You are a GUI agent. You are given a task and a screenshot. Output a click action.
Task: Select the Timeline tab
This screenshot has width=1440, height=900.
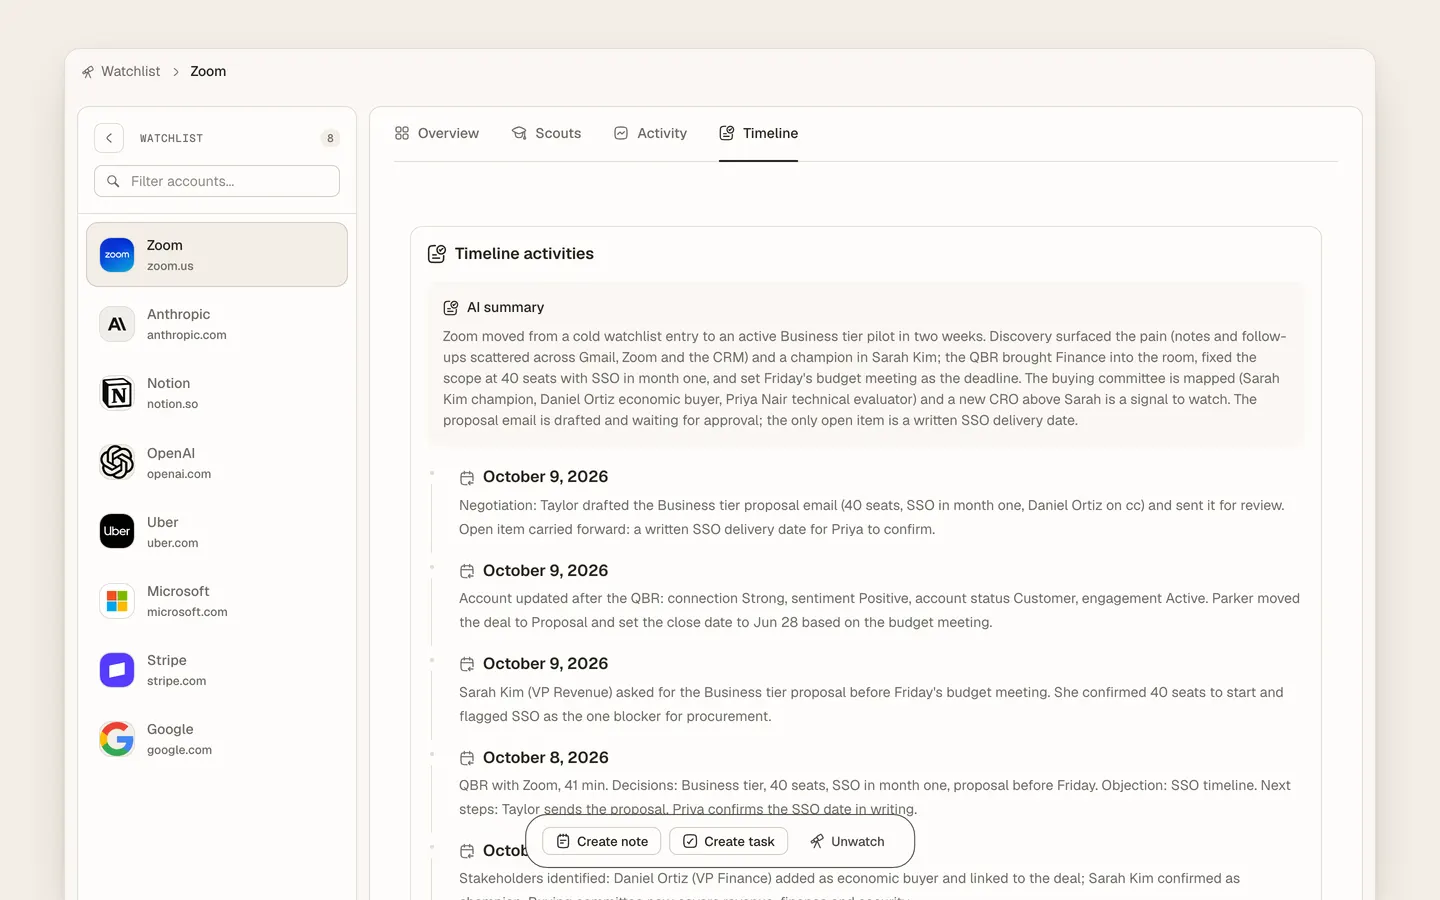tap(758, 133)
